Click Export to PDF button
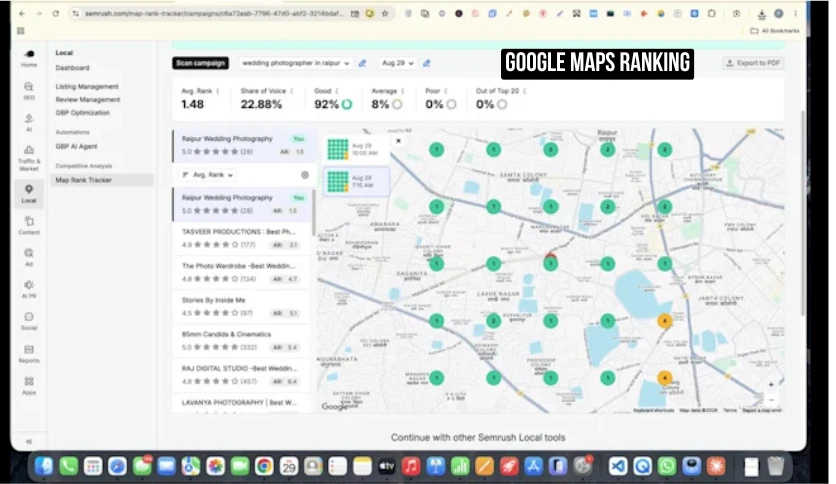 pyautogui.click(x=753, y=63)
